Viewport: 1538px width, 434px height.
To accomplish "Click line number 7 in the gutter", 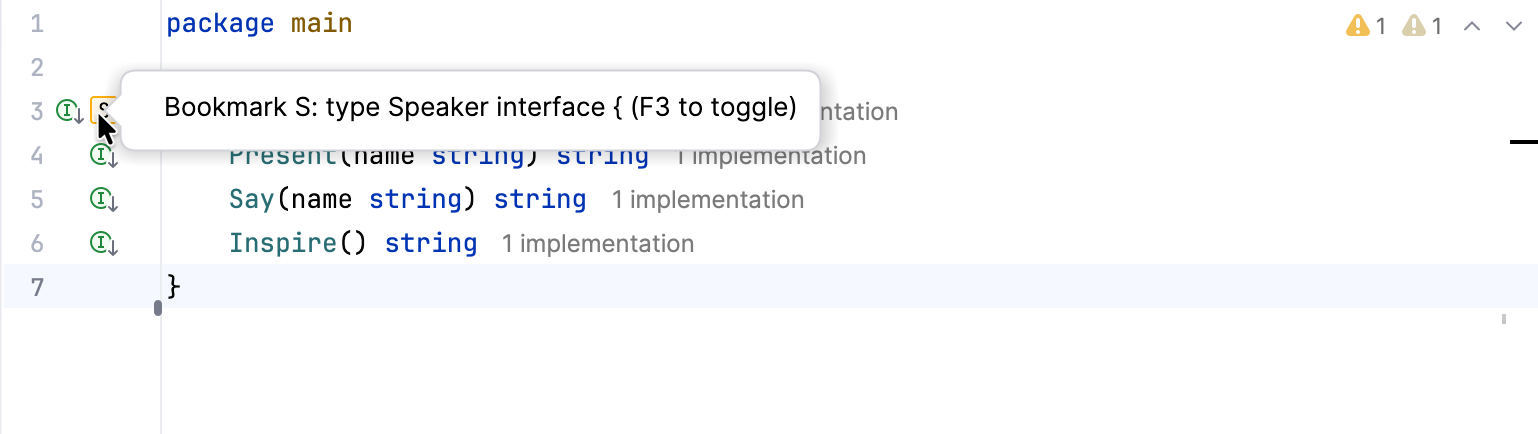I will 37,288.
